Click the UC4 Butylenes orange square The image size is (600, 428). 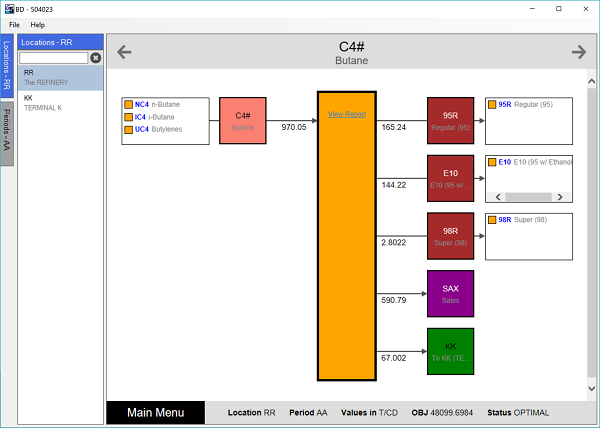[128, 129]
